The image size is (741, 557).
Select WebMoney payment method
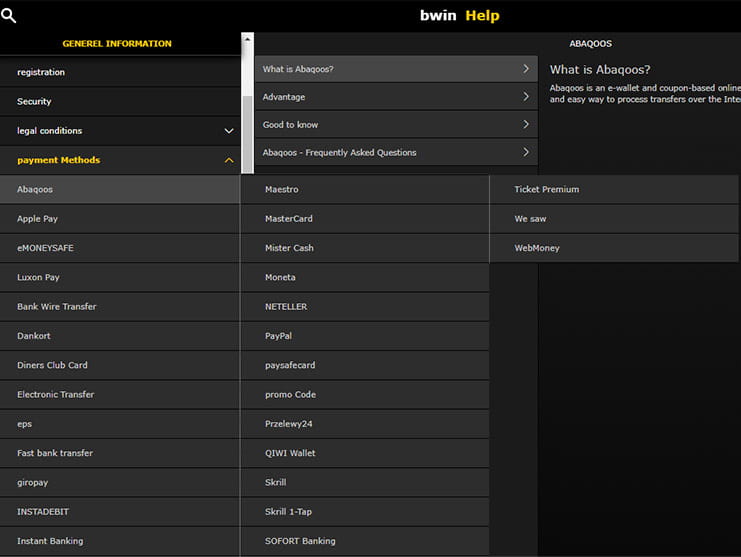[x=614, y=248]
